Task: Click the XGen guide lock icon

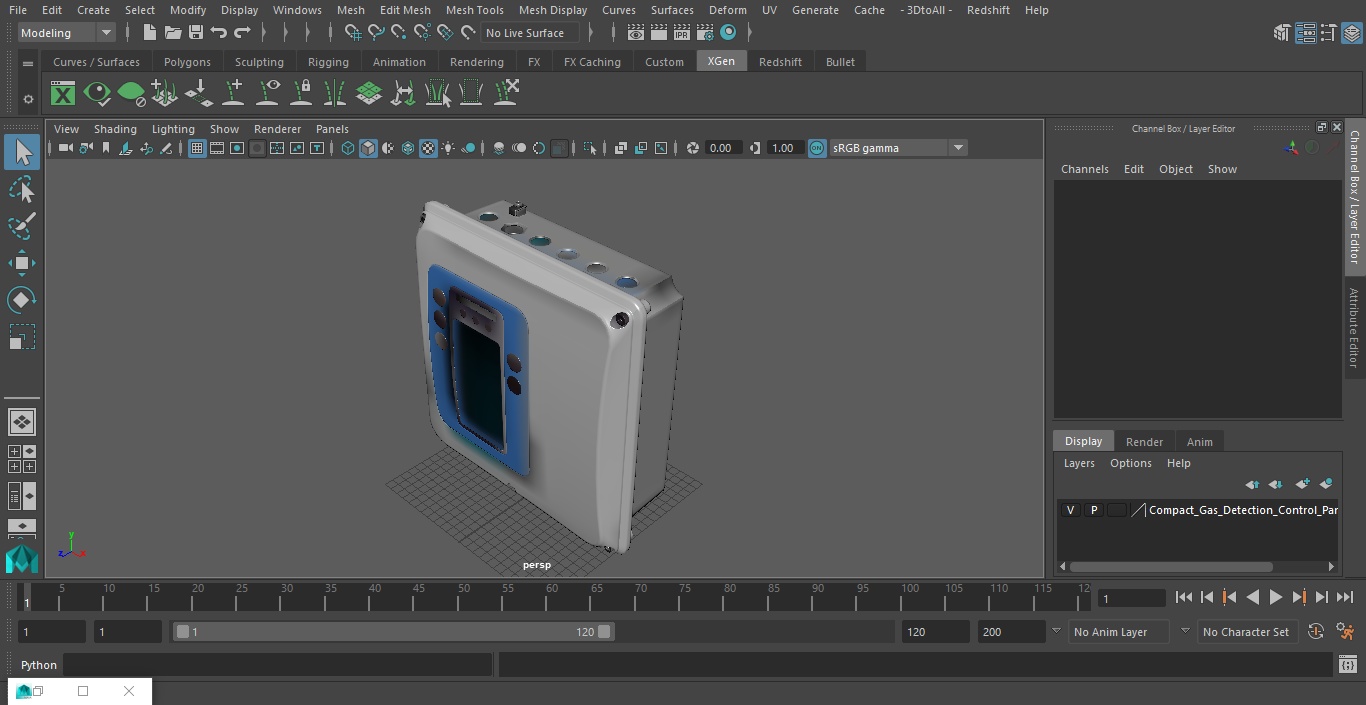Action: pos(301,94)
